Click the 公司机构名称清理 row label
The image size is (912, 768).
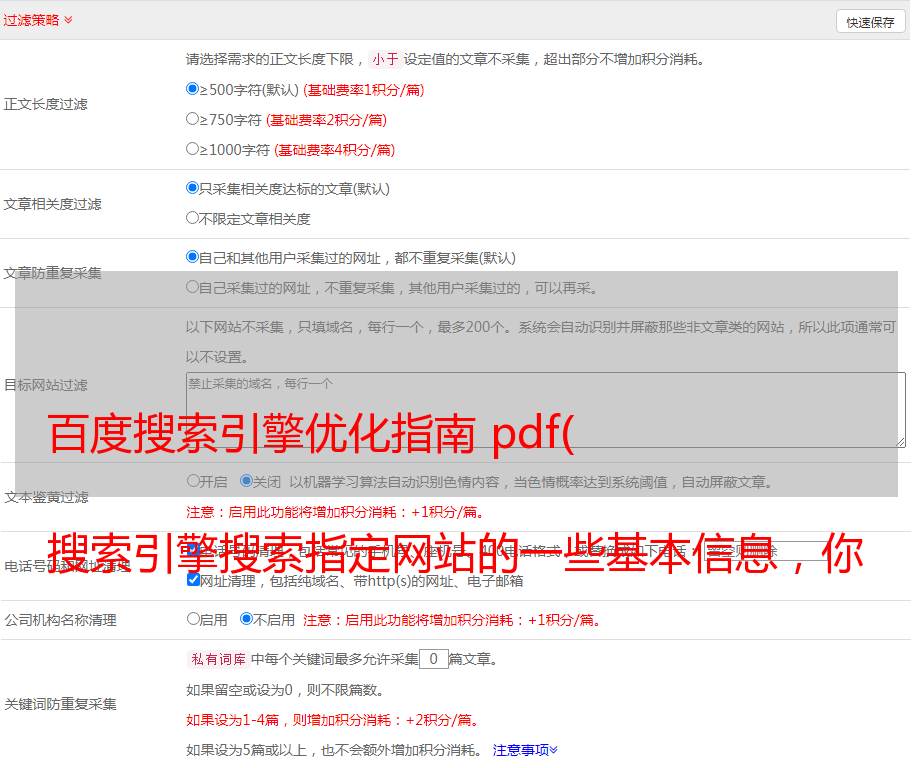60,620
